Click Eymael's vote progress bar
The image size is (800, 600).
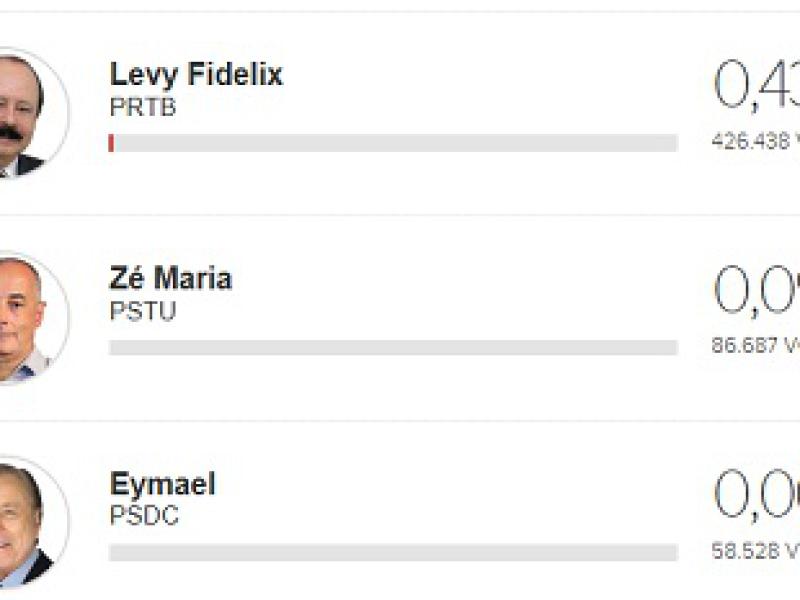pyautogui.click(x=393, y=553)
